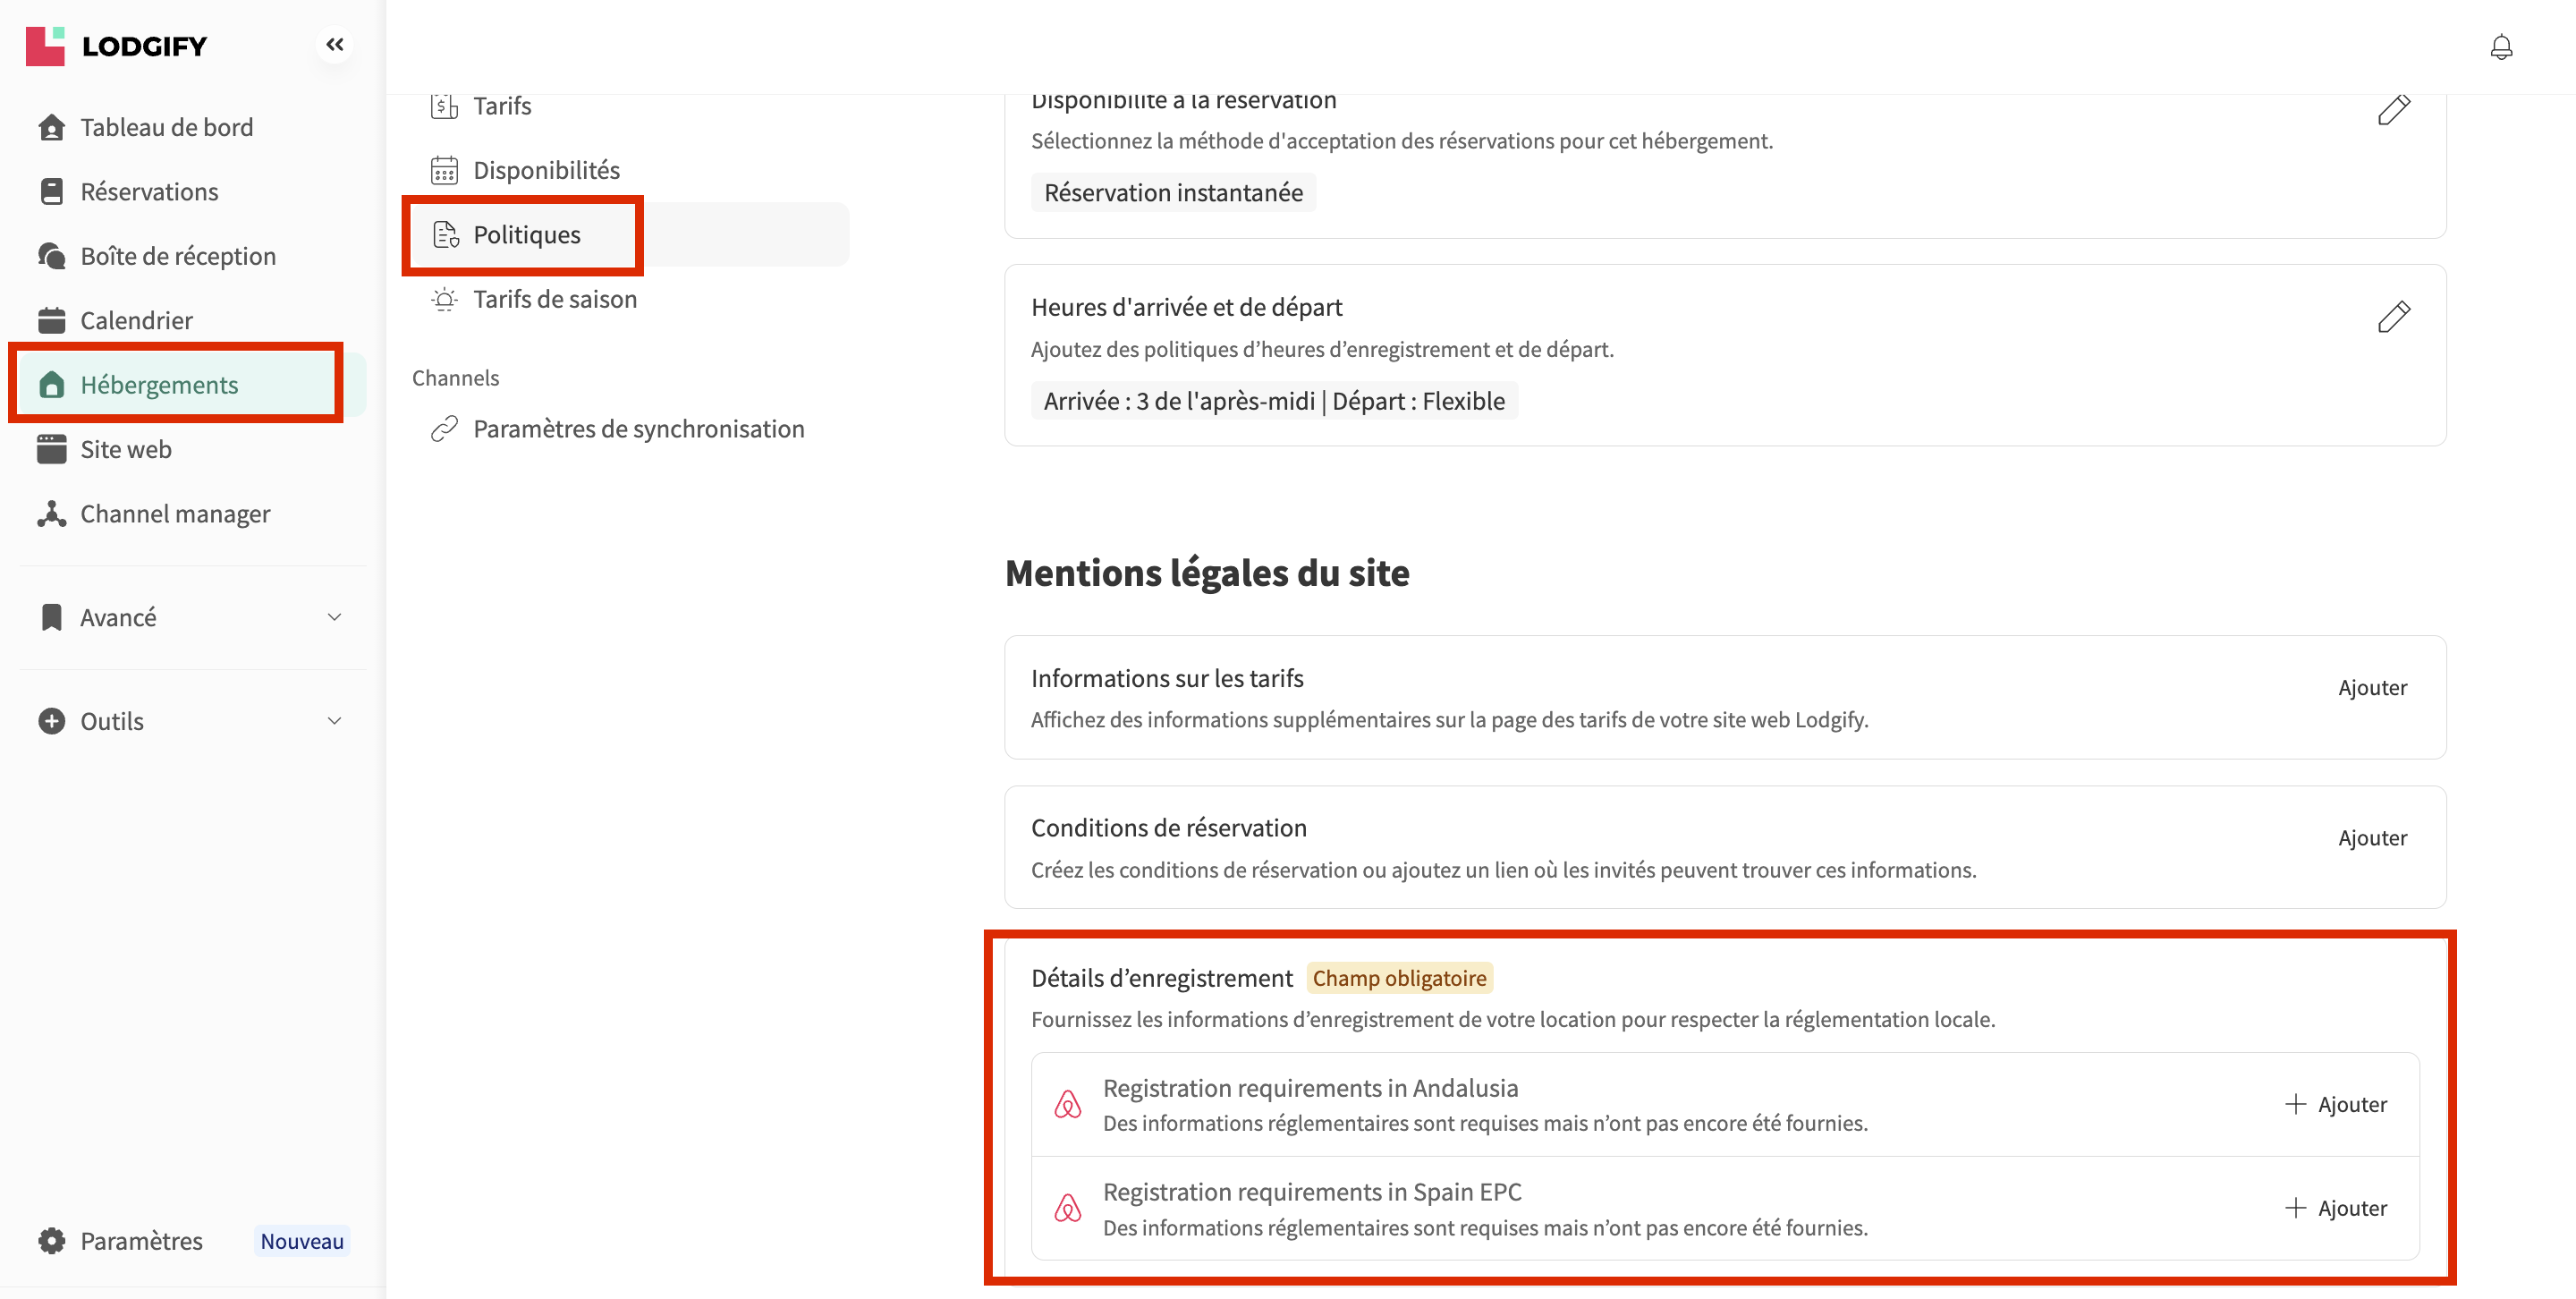Collapse the sidebar with double-chevron icon
Viewport: 2576px width, 1299px height.
(334, 44)
